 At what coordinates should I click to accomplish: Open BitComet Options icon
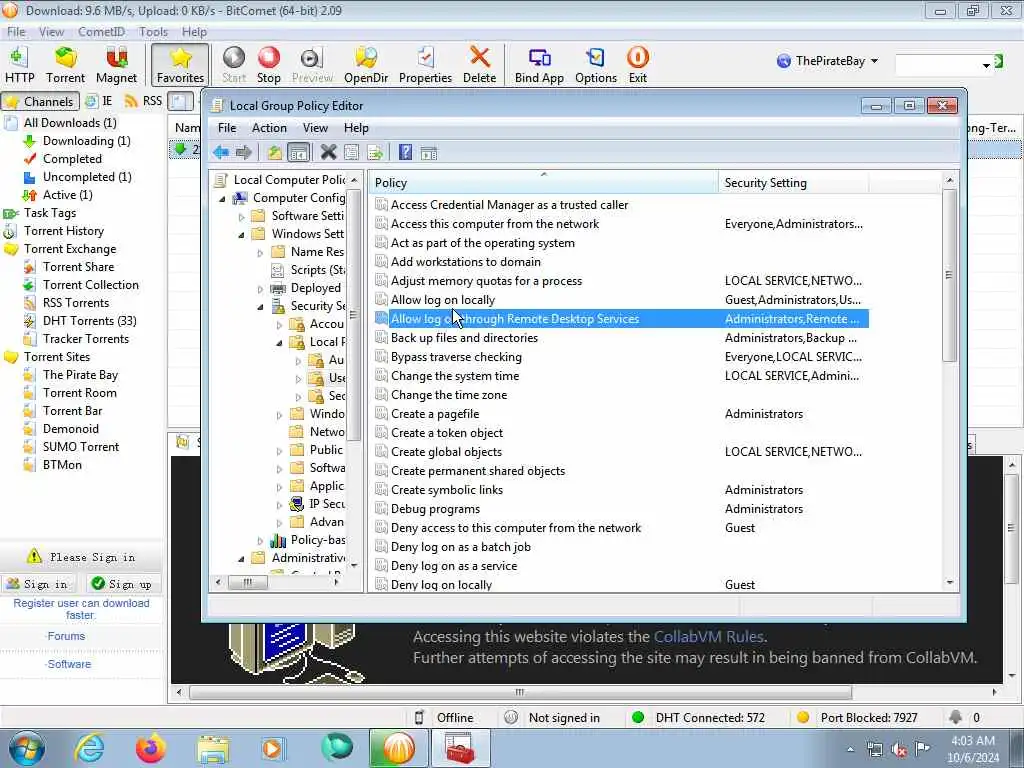click(596, 65)
